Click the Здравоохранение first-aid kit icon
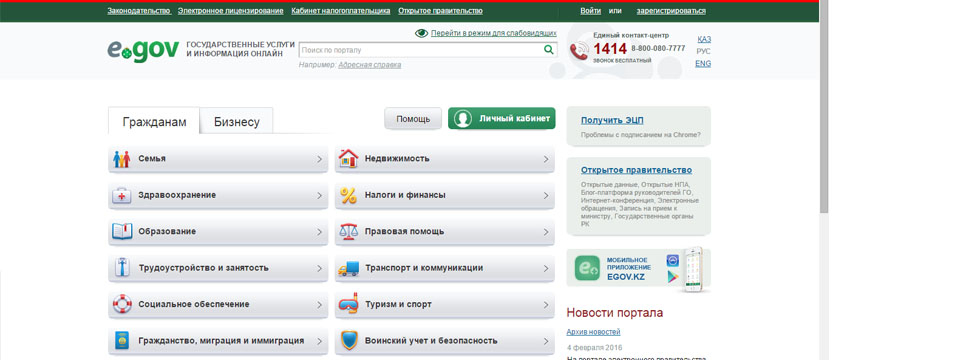Screen dimensions: 970x360 point(122,195)
